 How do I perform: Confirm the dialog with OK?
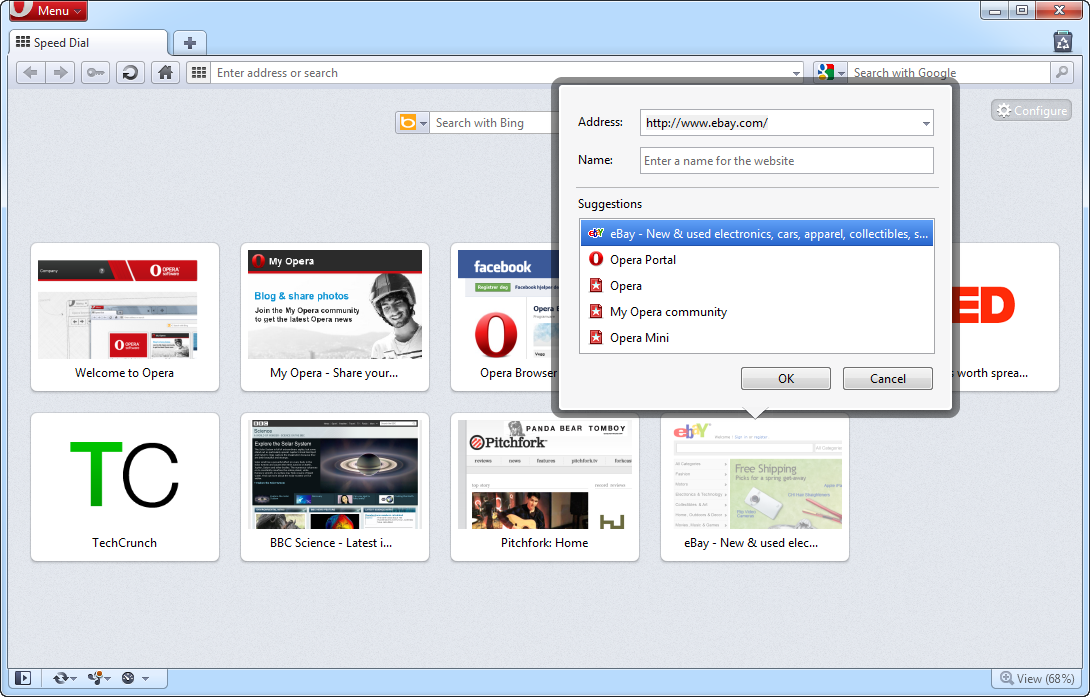click(786, 379)
